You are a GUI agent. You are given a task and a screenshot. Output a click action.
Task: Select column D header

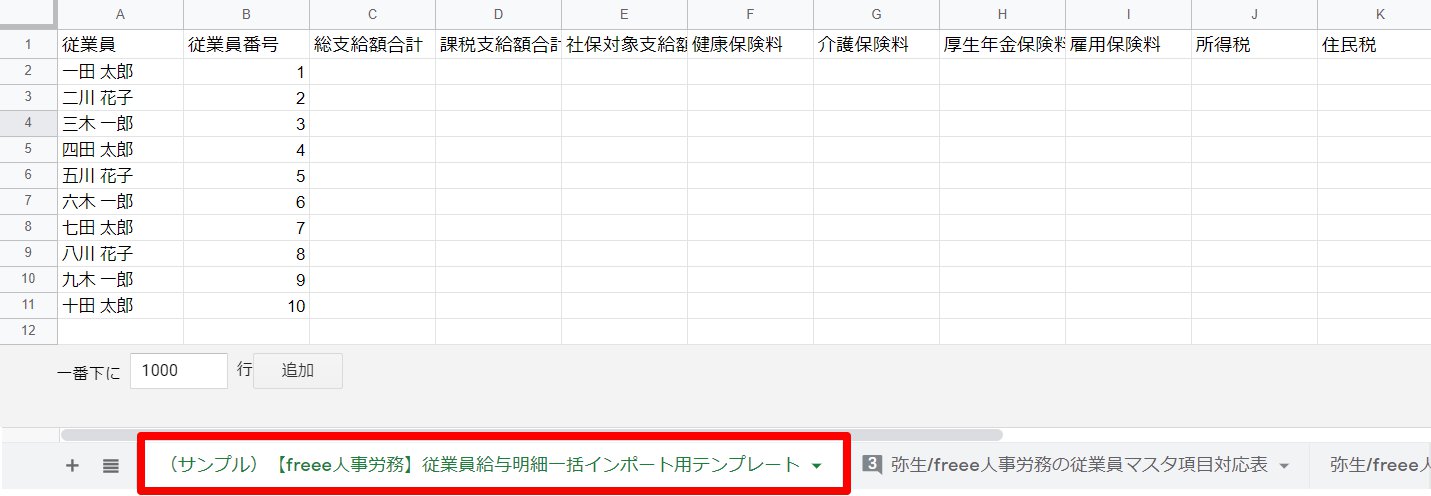(498, 14)
